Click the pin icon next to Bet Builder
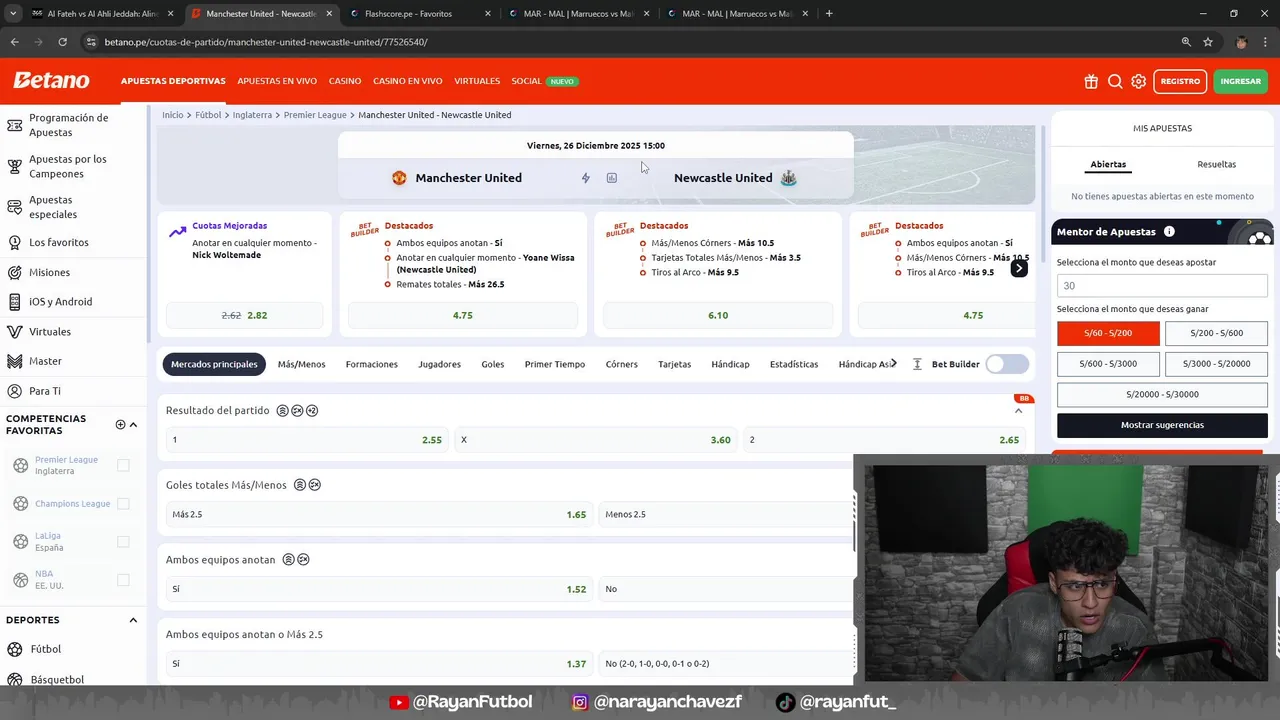The image size is (1280, 720). [x=917, y=364]
